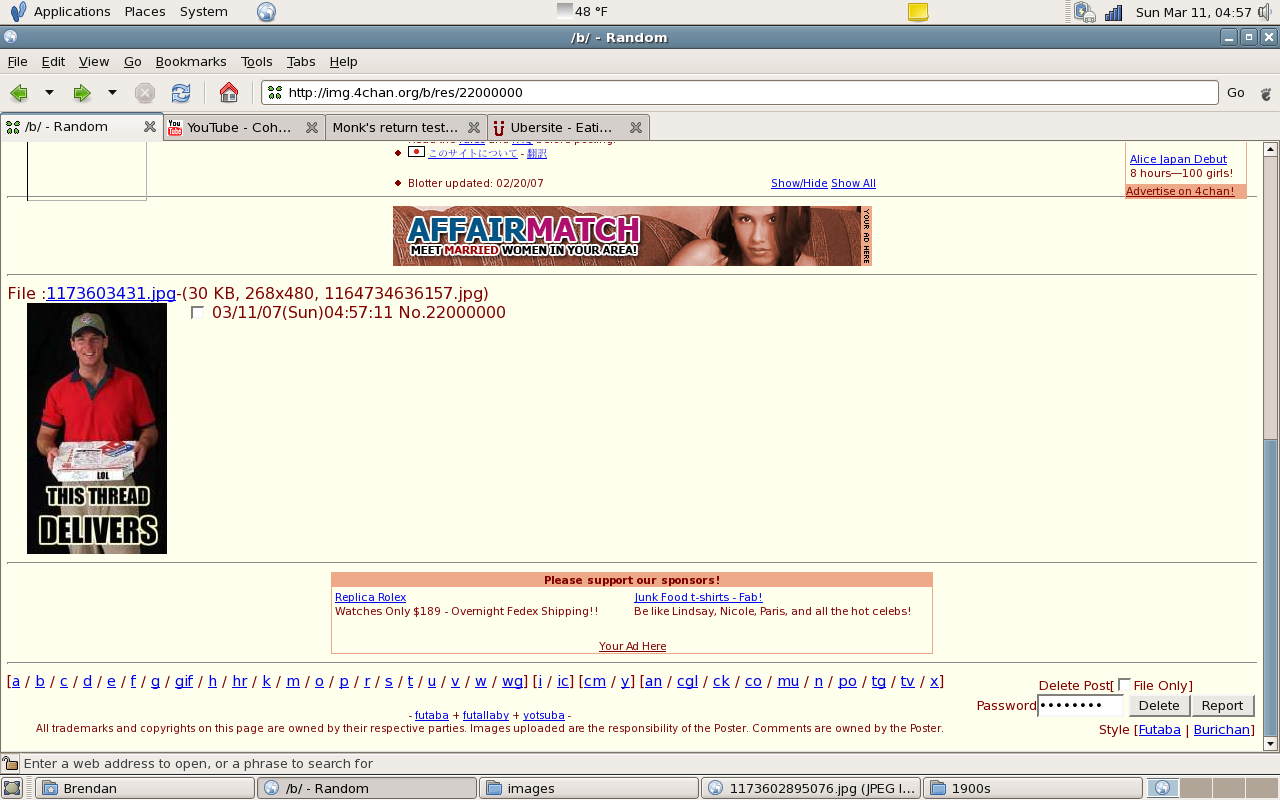
Task: Click the volume speaker icon
Action: 1266,12
